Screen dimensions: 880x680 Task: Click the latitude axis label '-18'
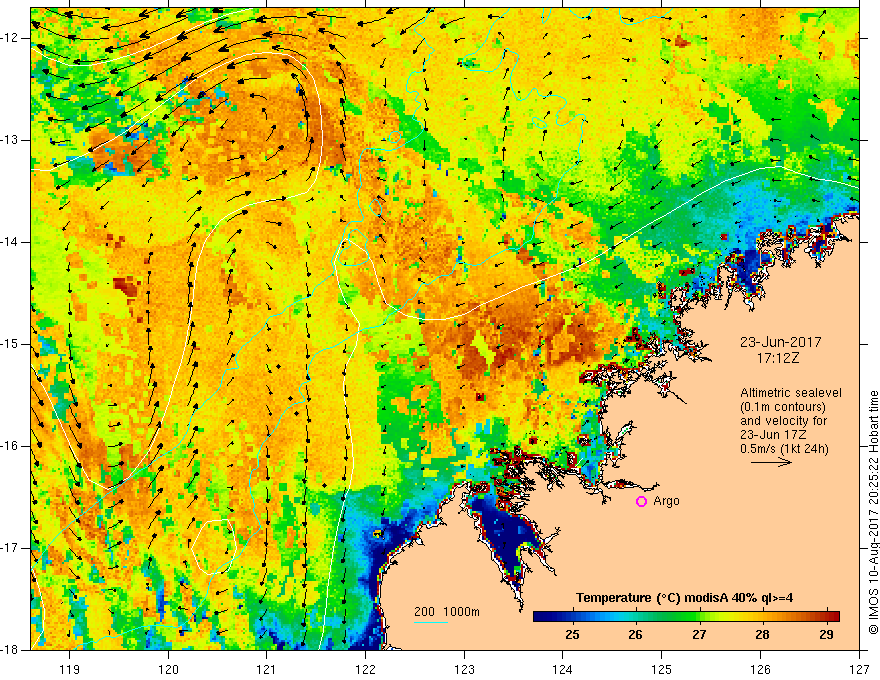pyautogui.click(x=10, y=650)
